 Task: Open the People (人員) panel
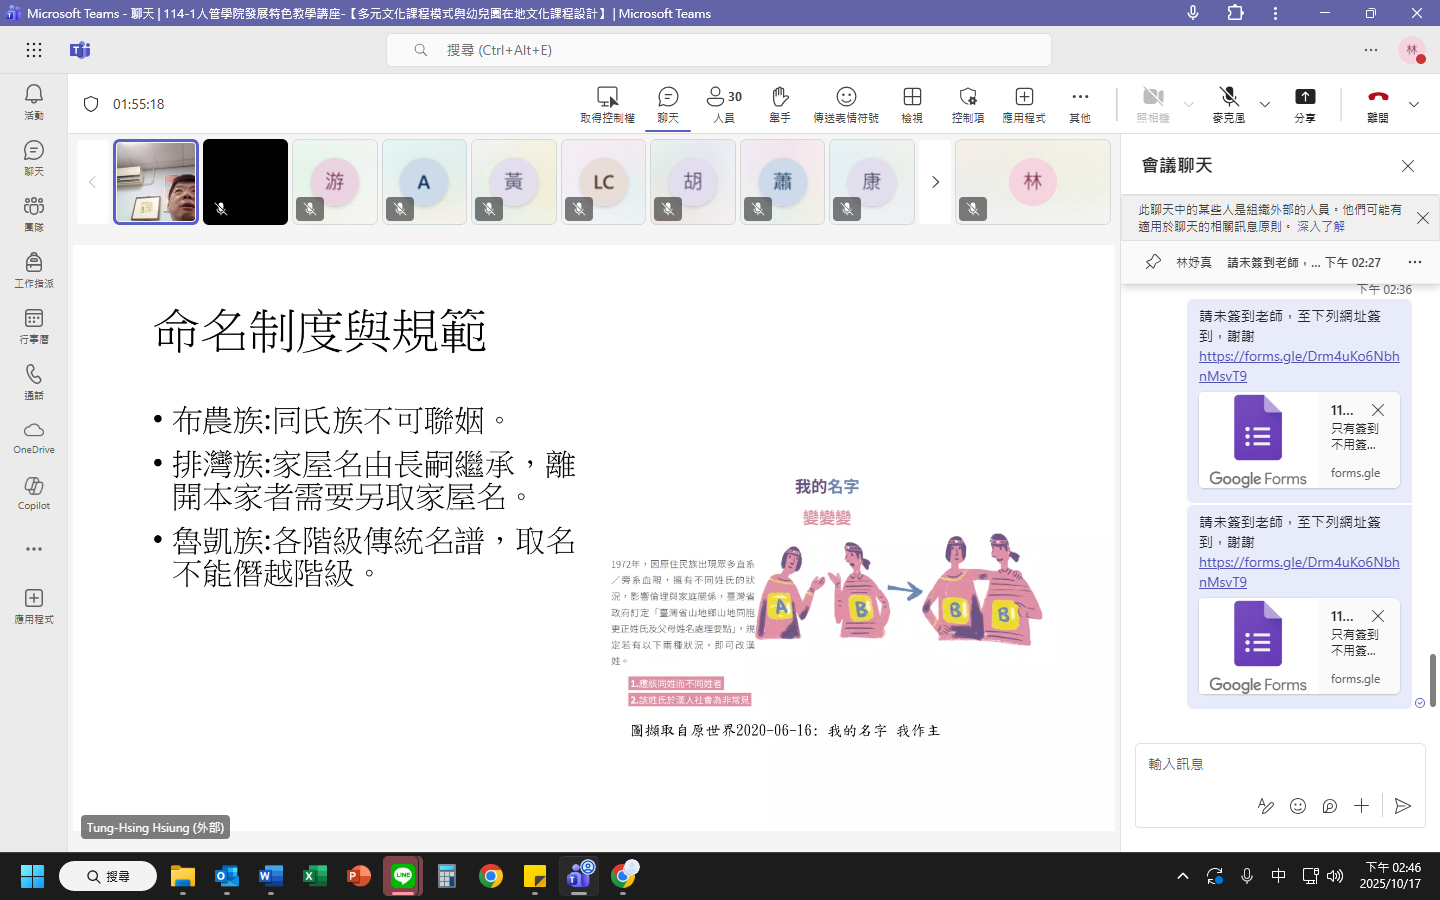point(724,104)
